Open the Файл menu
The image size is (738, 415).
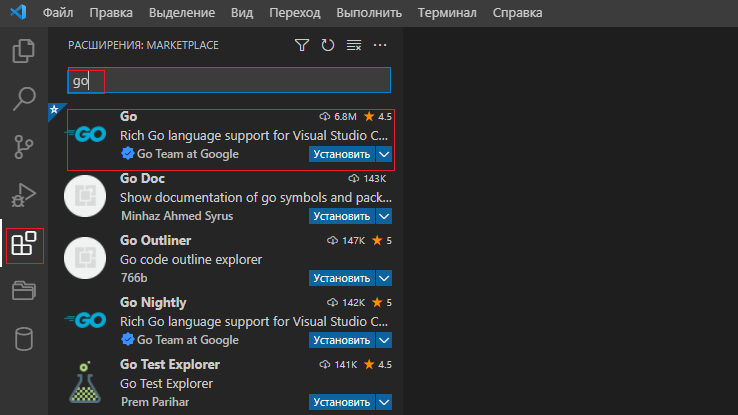tap(58, 13)
